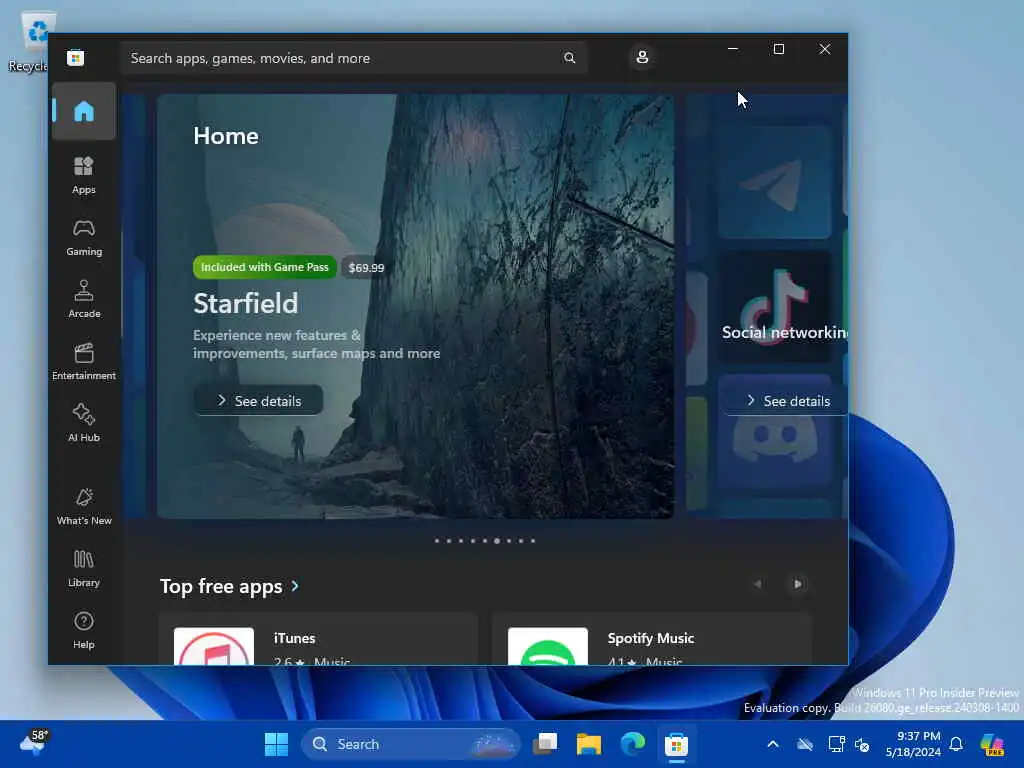Image resolution: width=1024 pixels, height=768 pixels.
Task: Open the Copilot preview icon
Action: pos(993,744)
